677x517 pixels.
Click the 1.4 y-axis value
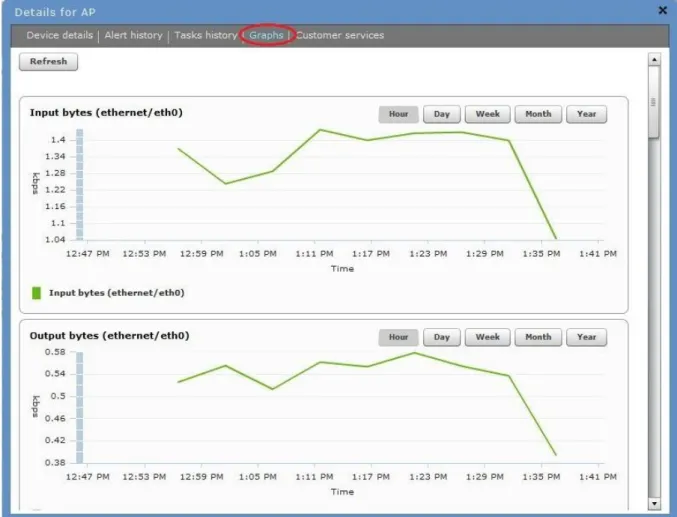click(x=58, y=140)
